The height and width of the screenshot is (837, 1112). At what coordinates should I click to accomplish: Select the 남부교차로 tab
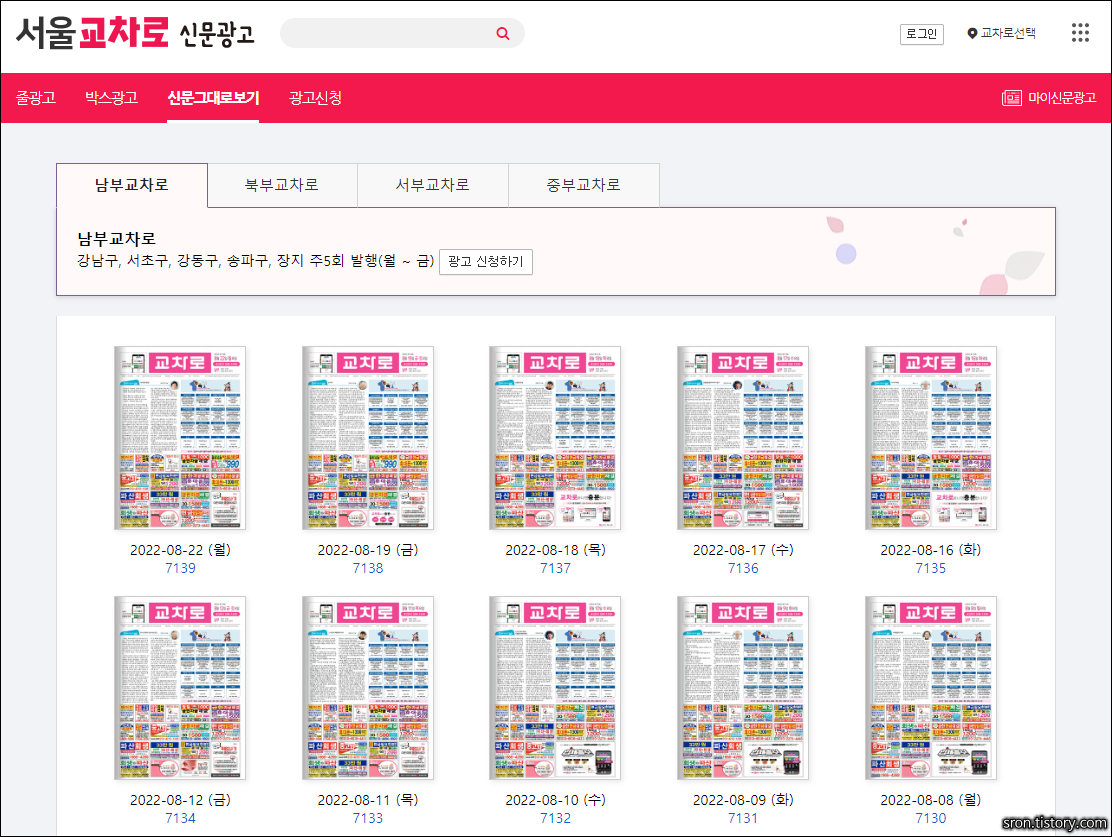point(132,185)
